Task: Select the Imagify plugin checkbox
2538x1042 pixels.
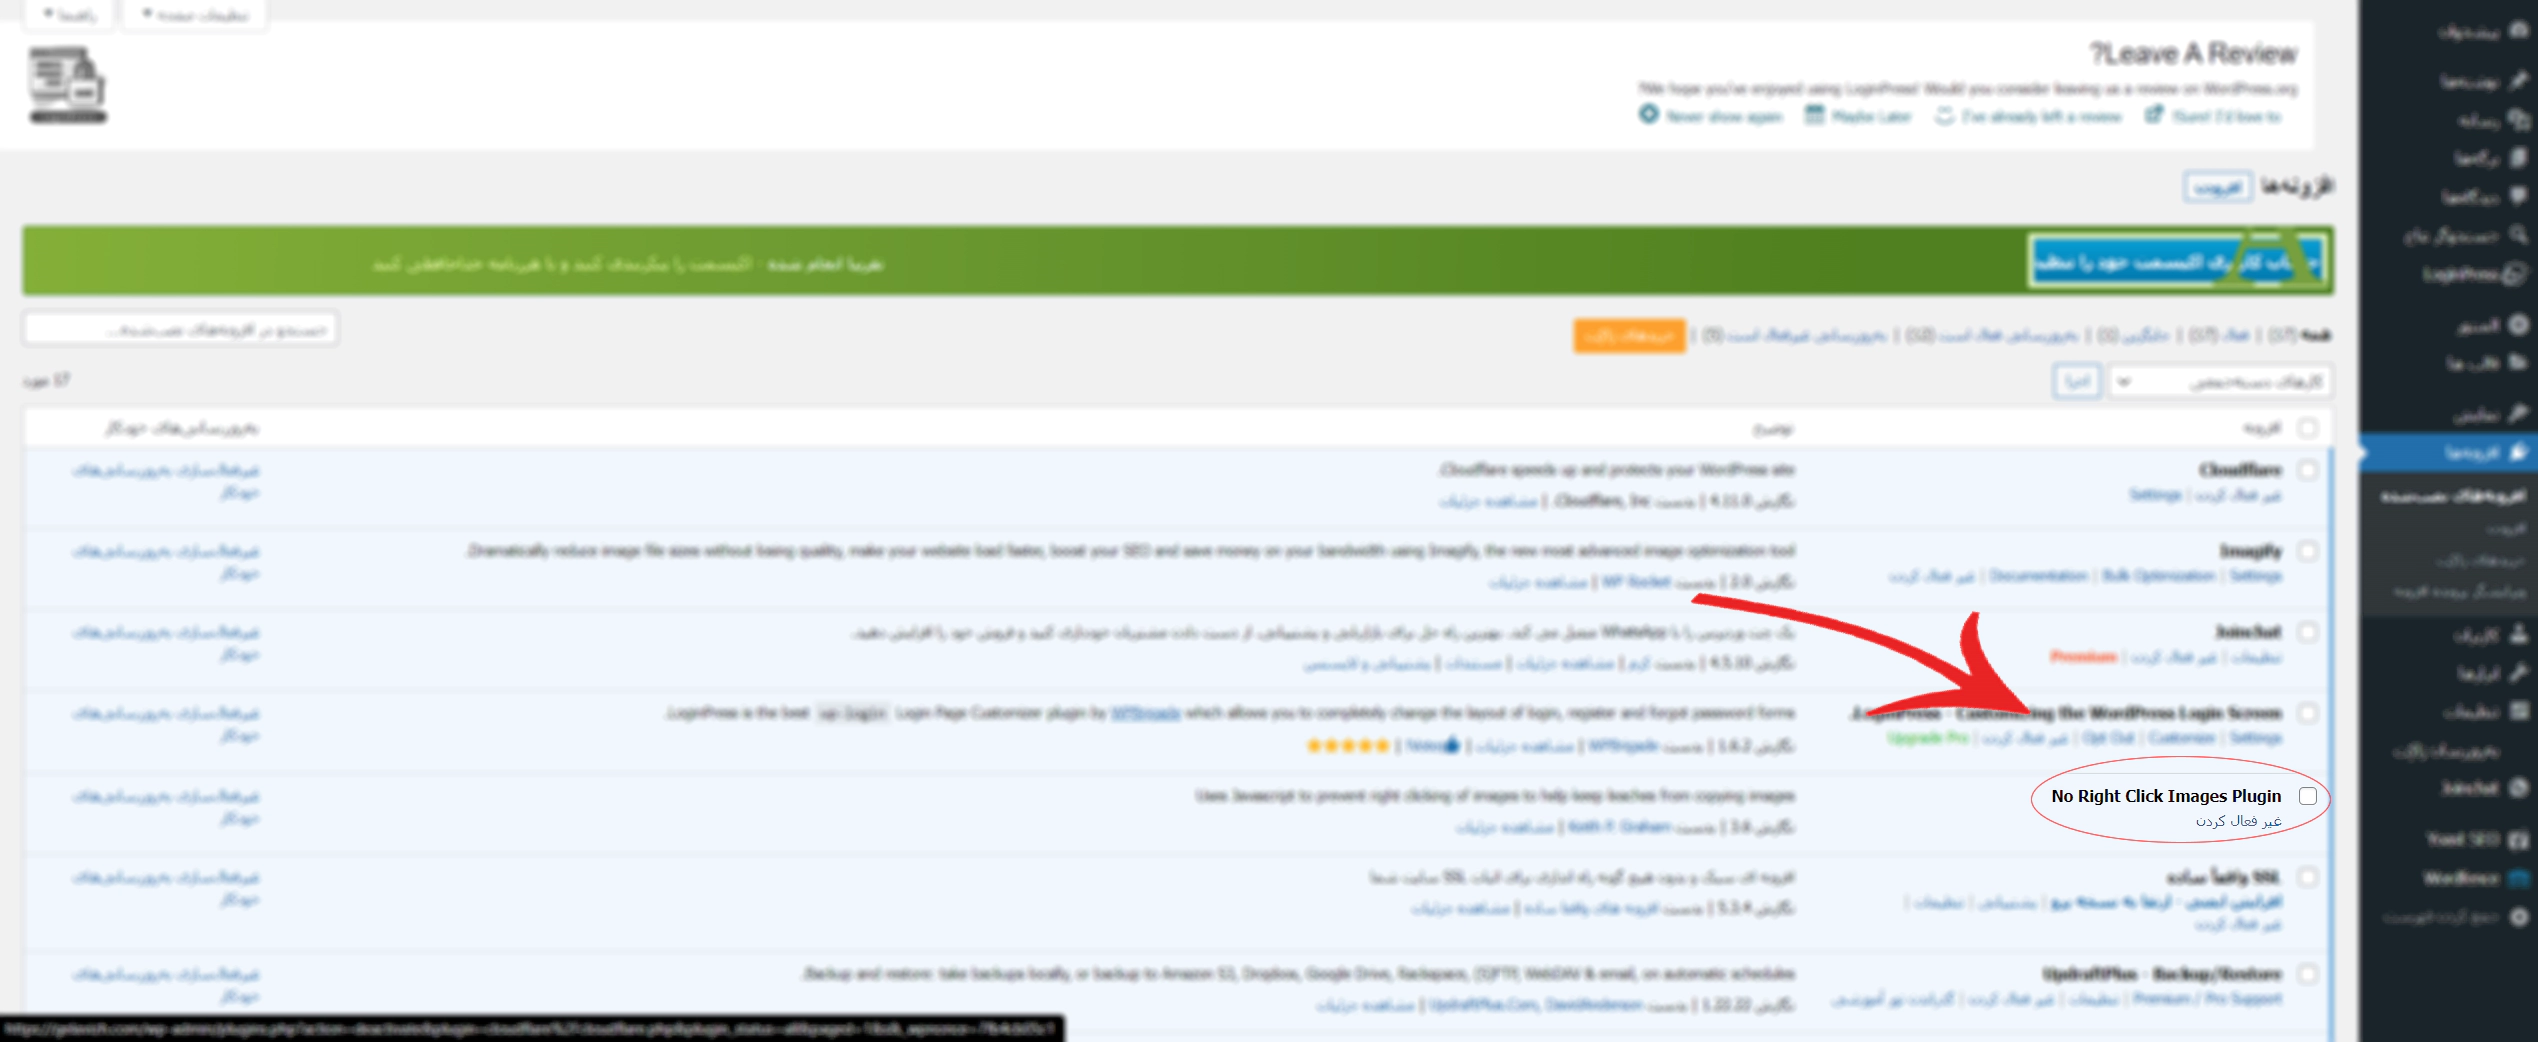Action: click(x=2307, y=551)
